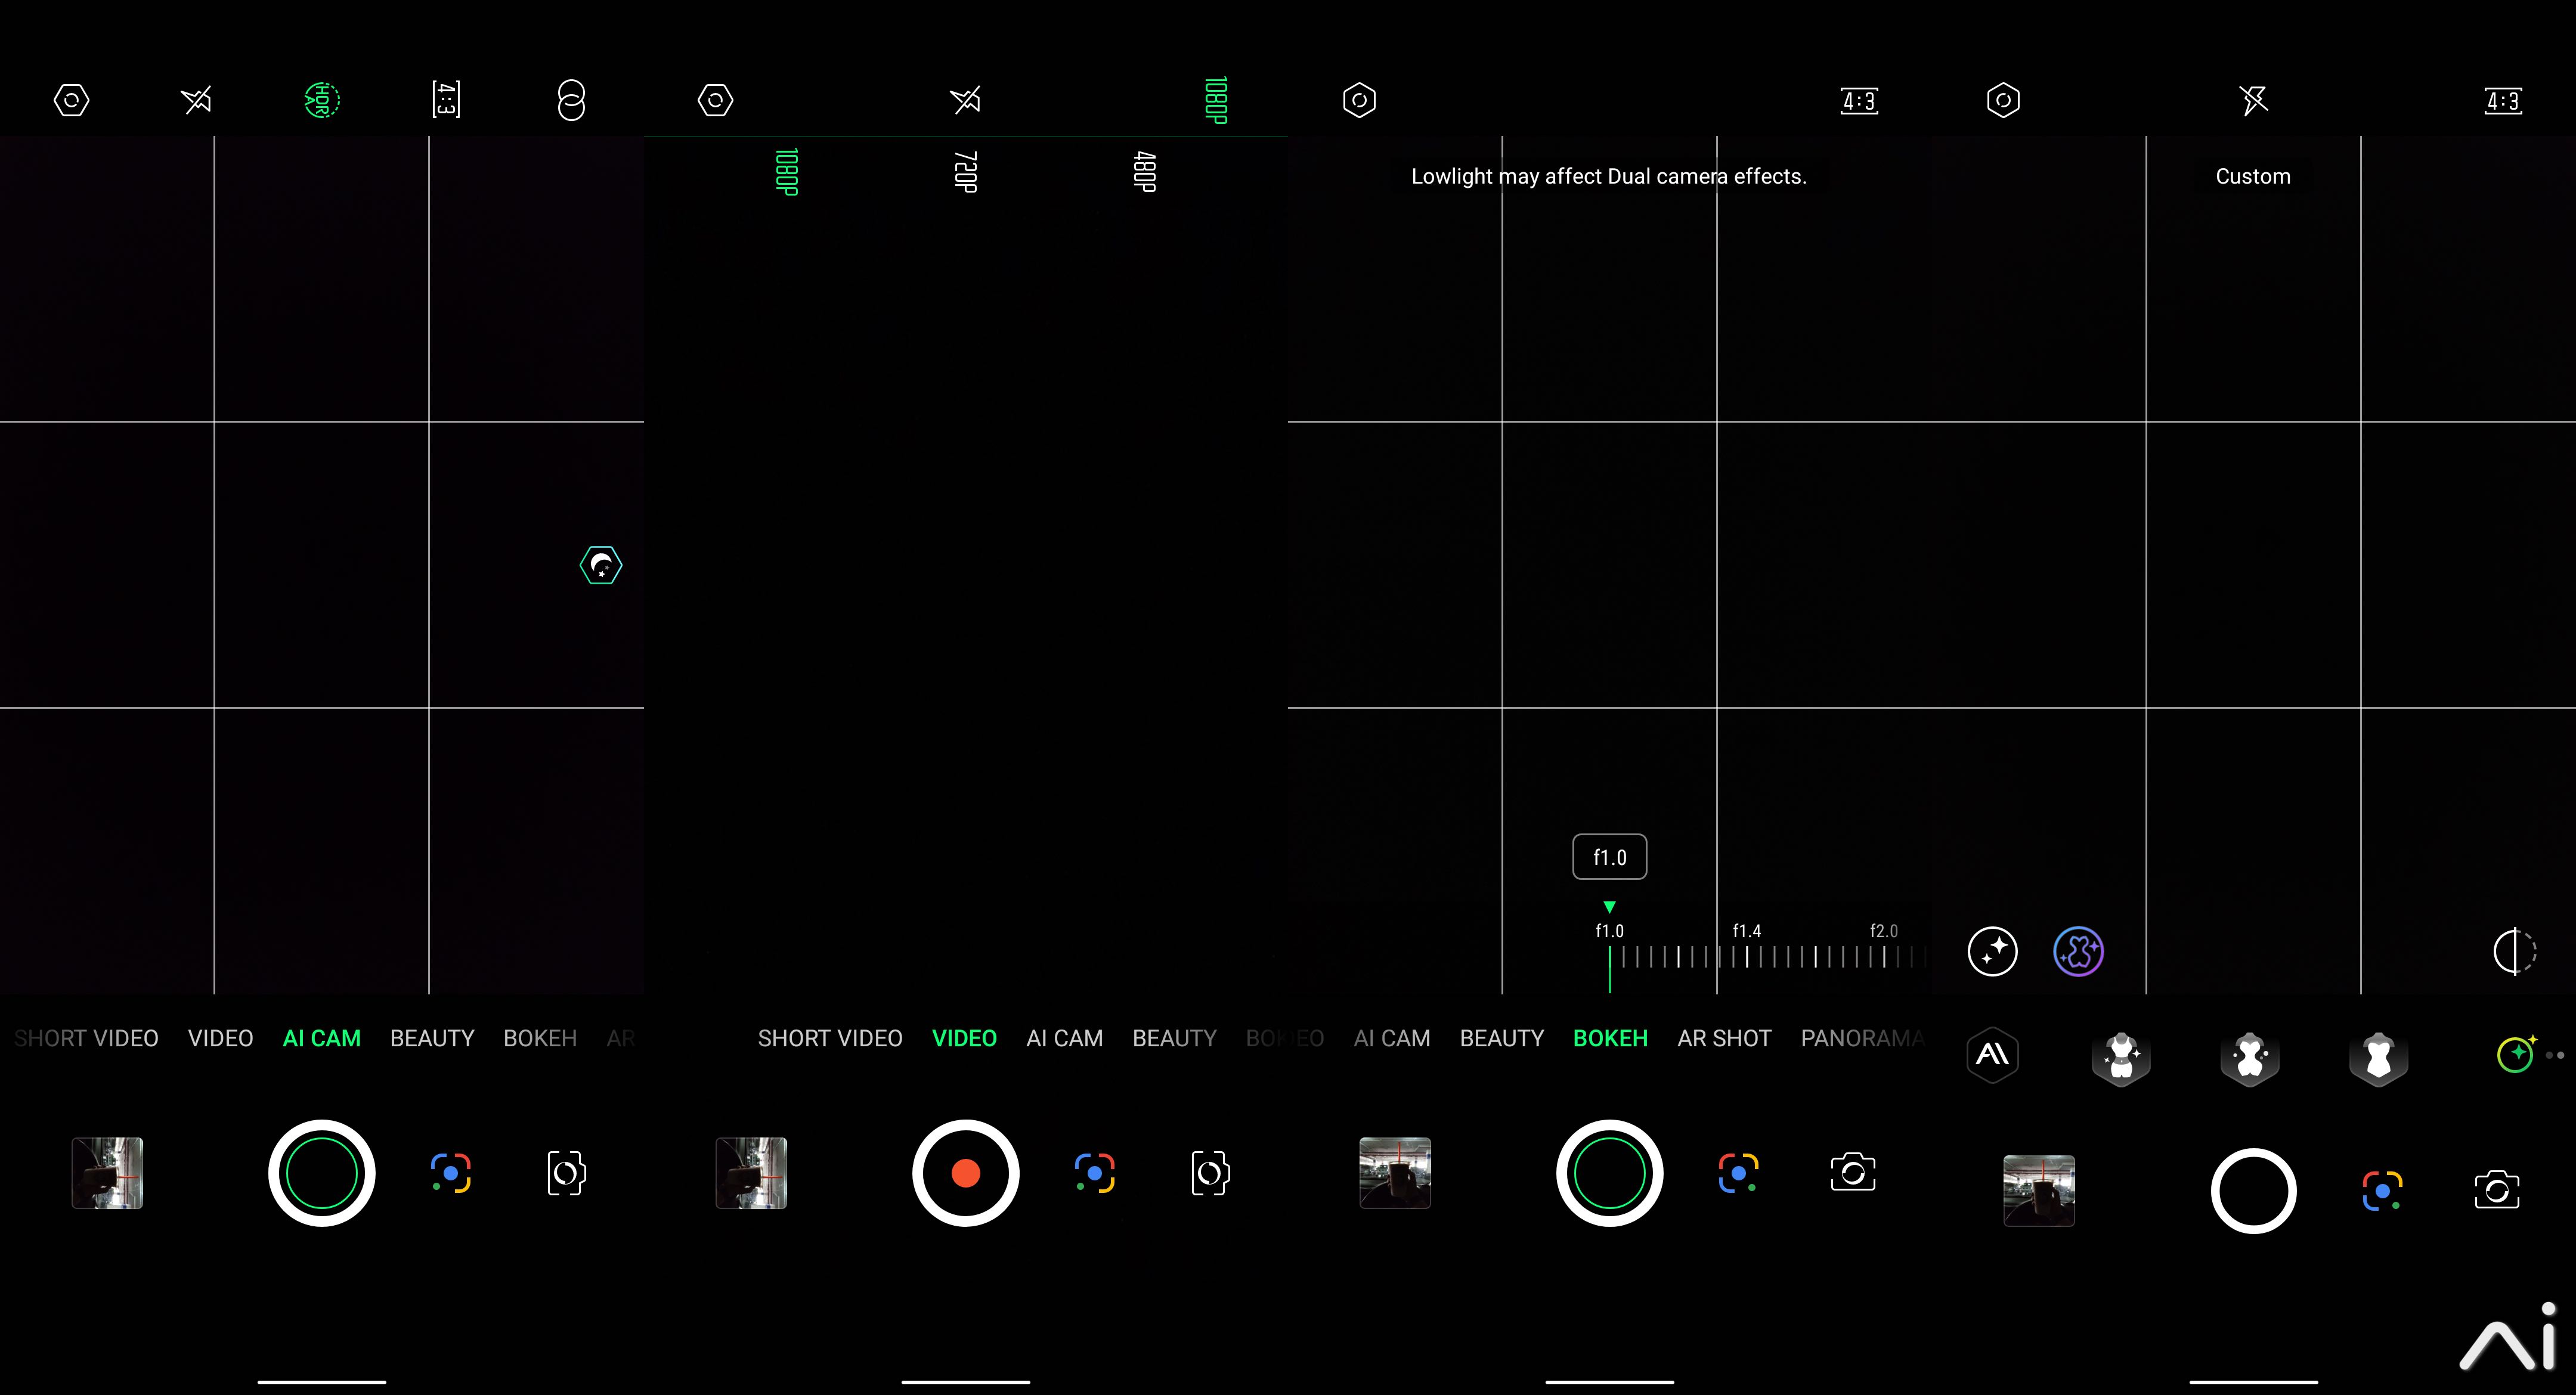The width and height of the screenshot is (2576, 1395).
Task: Toggle flash on the AI CAM screen
Action: (x=196, y=100)
